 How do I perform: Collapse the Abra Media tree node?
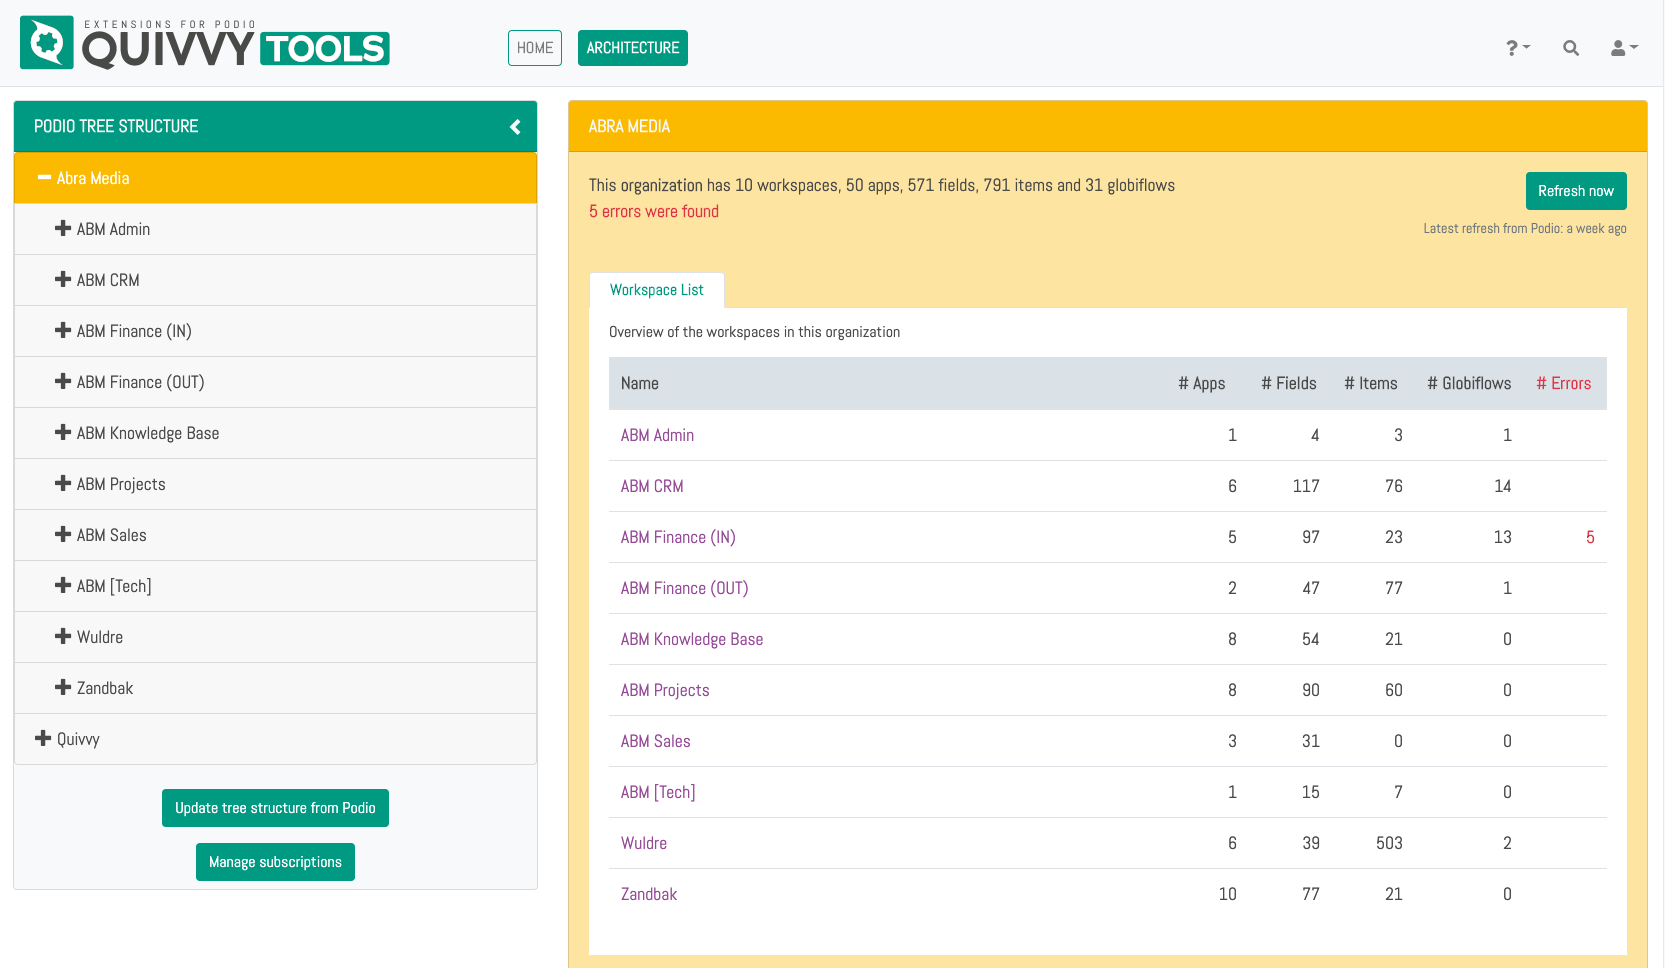tap(44, 178)
